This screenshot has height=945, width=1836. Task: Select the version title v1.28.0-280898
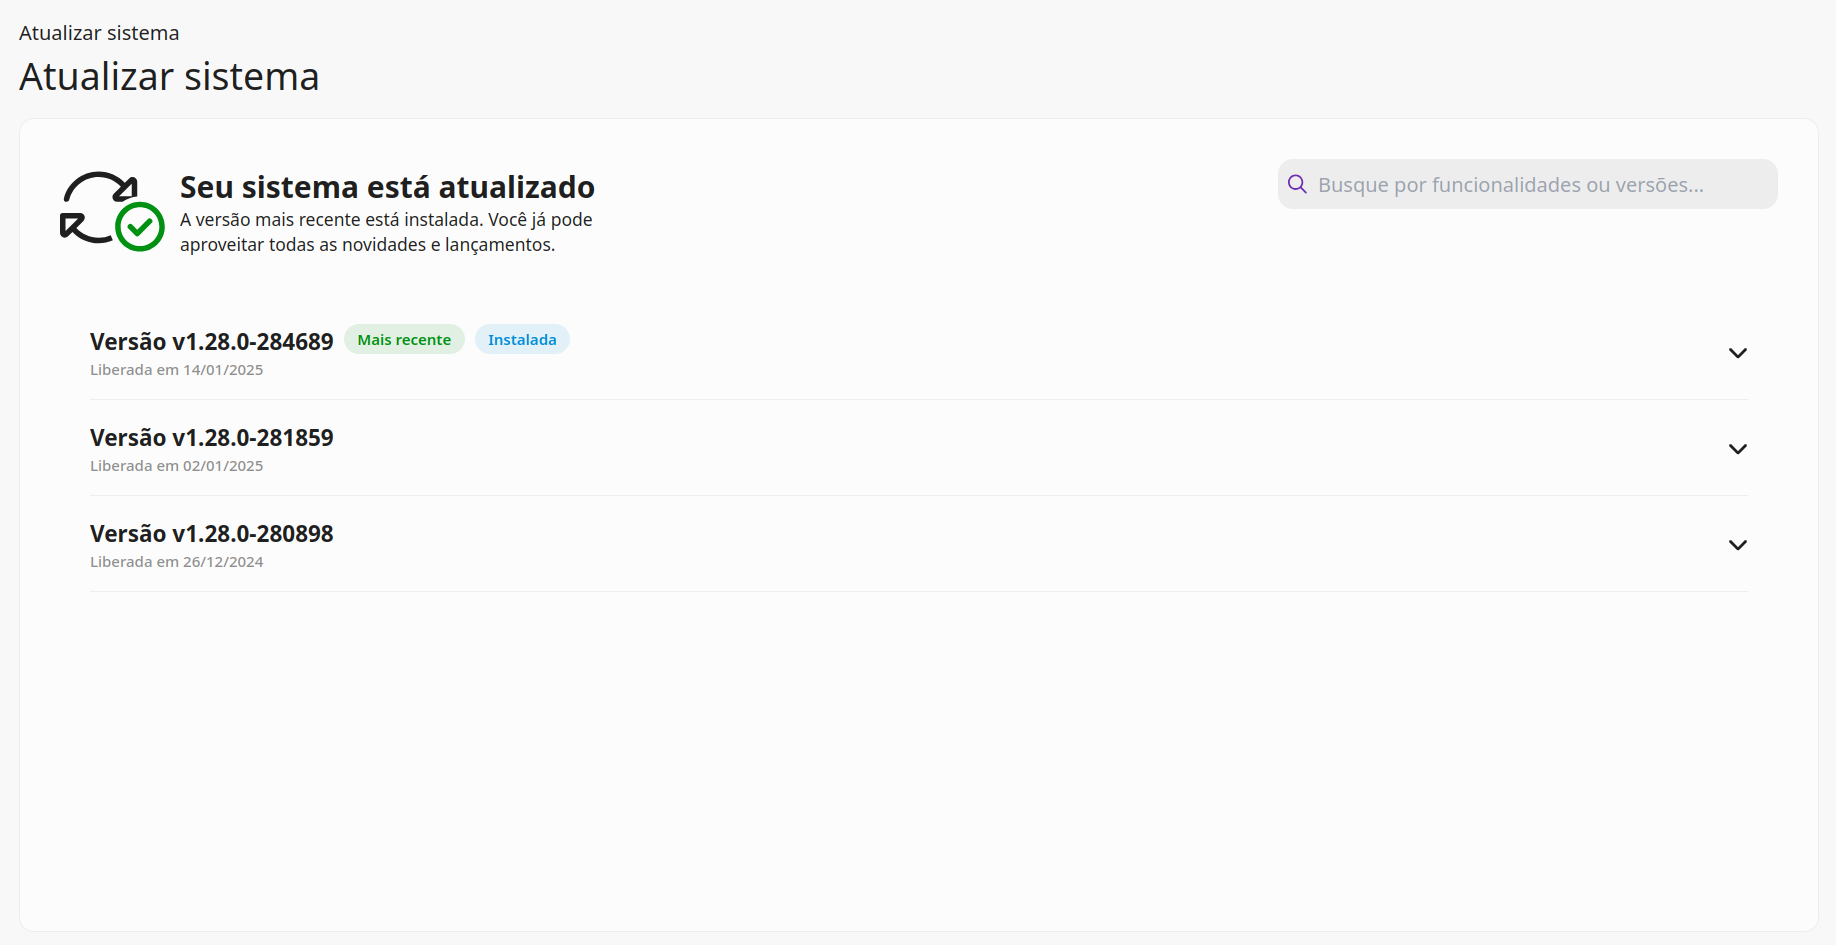tap(211, 533)
